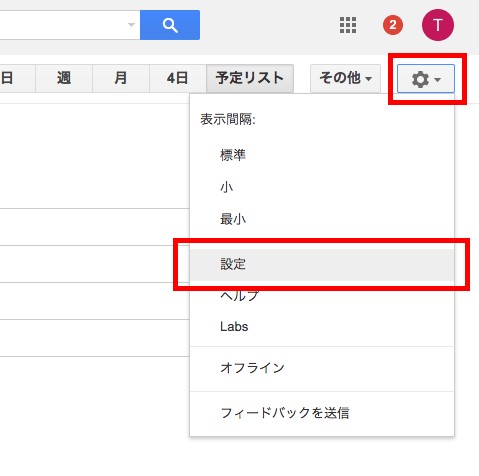This screenshot has height=476, width=479.
Task: Open notifications badge showing 2
Action: pos(393,25)
